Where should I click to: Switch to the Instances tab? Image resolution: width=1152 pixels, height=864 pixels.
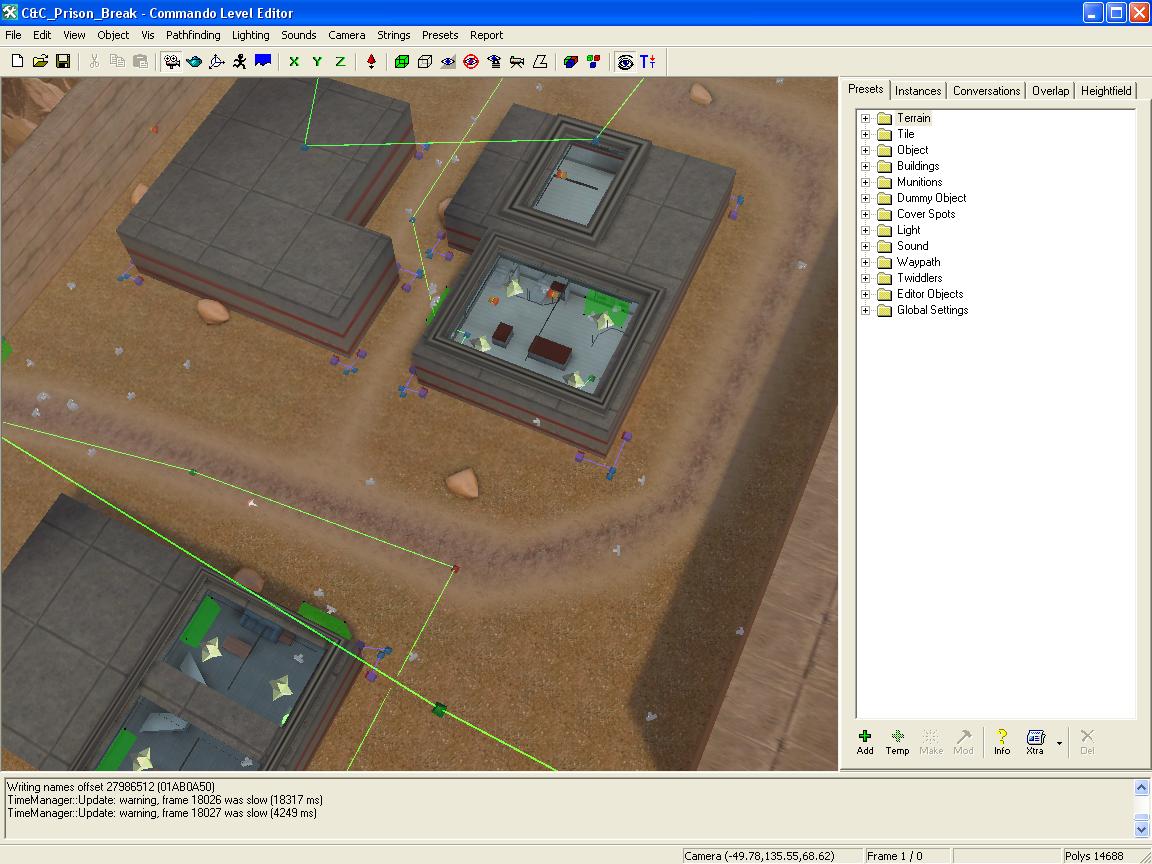(x=918, y=91)
